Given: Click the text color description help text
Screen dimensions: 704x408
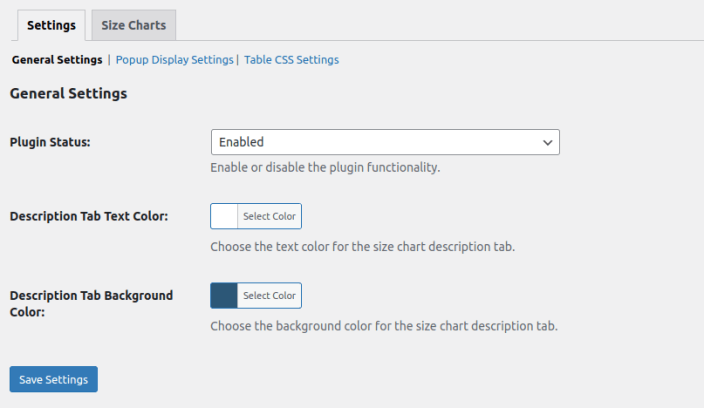Looking at the screenshot, I should coord(362,246).
